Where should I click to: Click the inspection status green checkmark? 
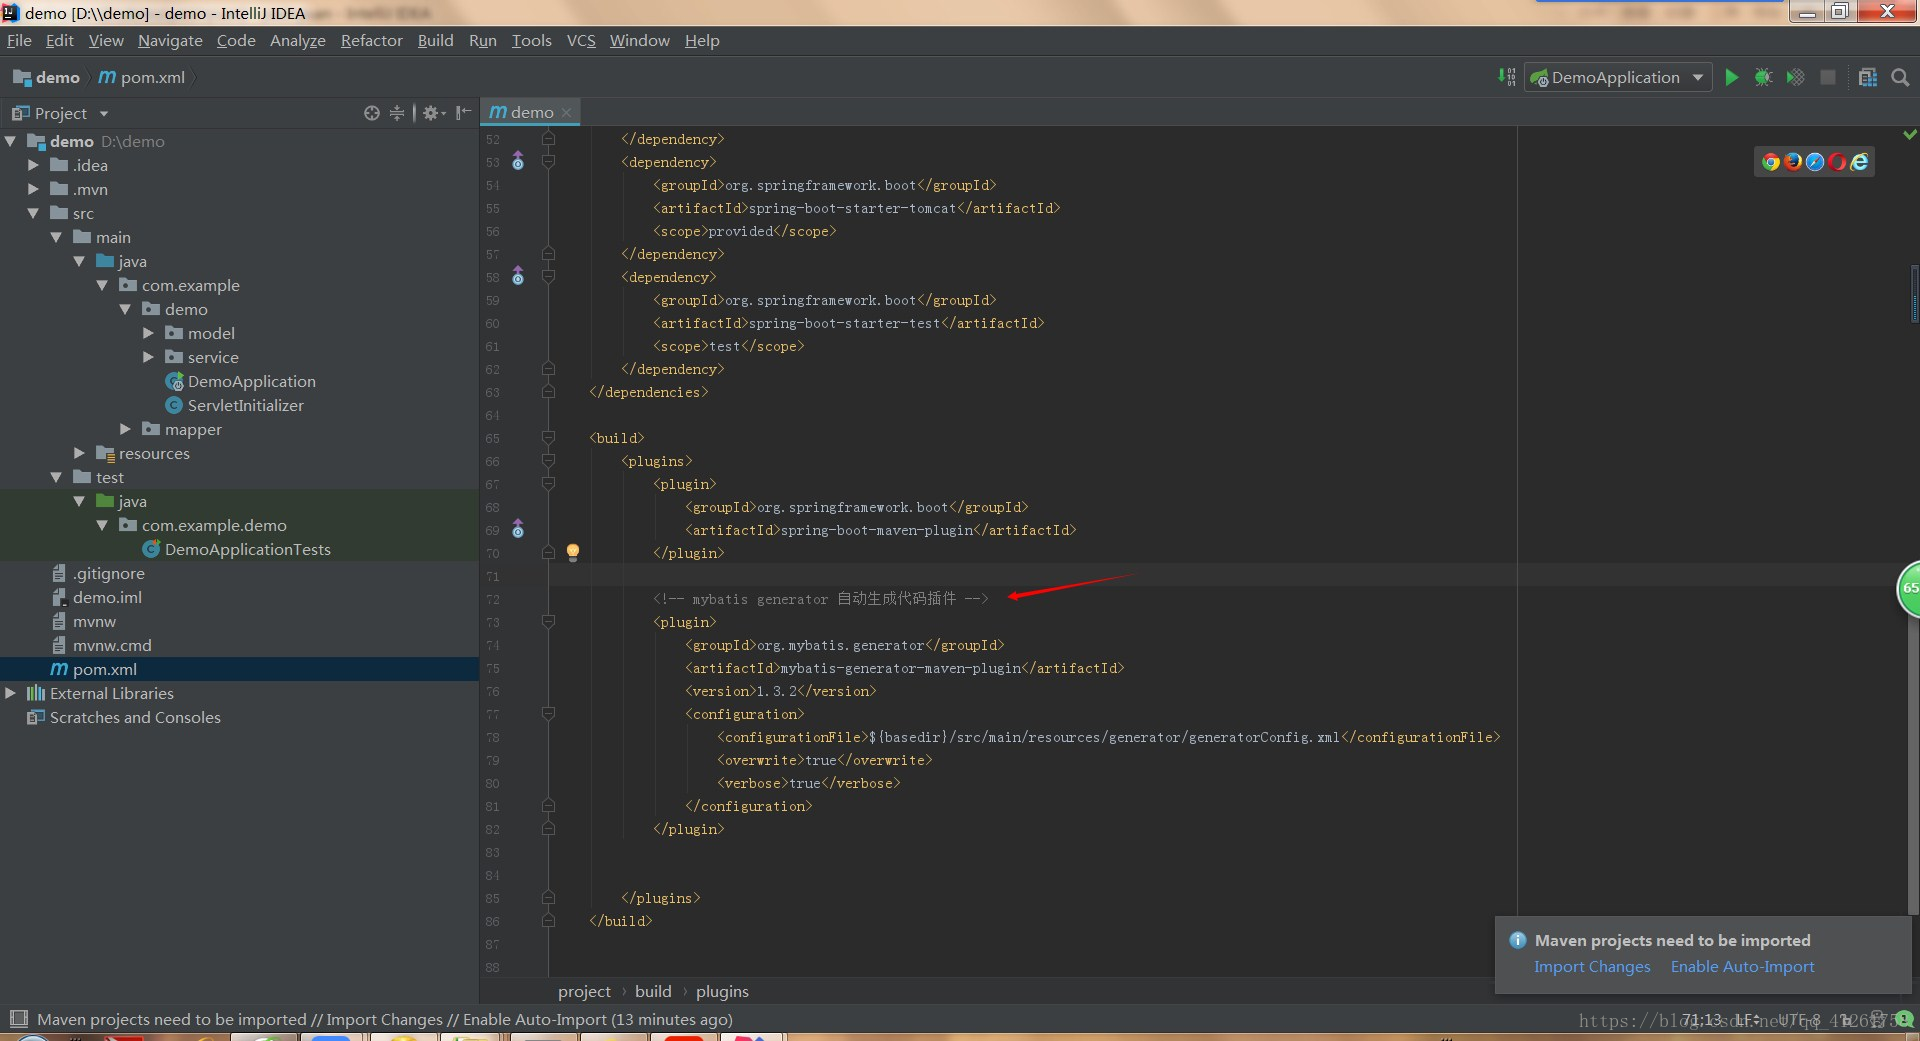click(x=1910, y=134)
